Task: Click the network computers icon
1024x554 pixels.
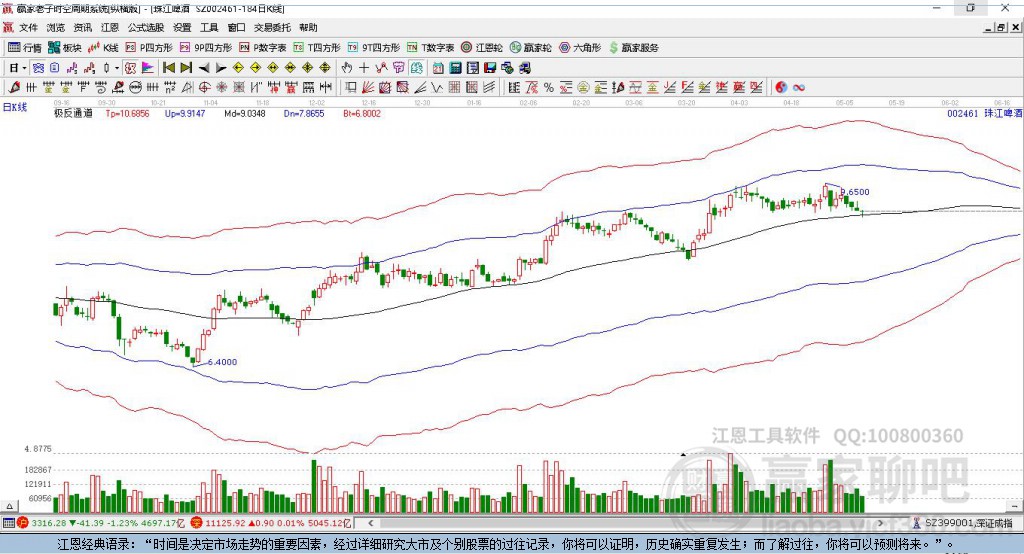Action: [x=507, y=68]
